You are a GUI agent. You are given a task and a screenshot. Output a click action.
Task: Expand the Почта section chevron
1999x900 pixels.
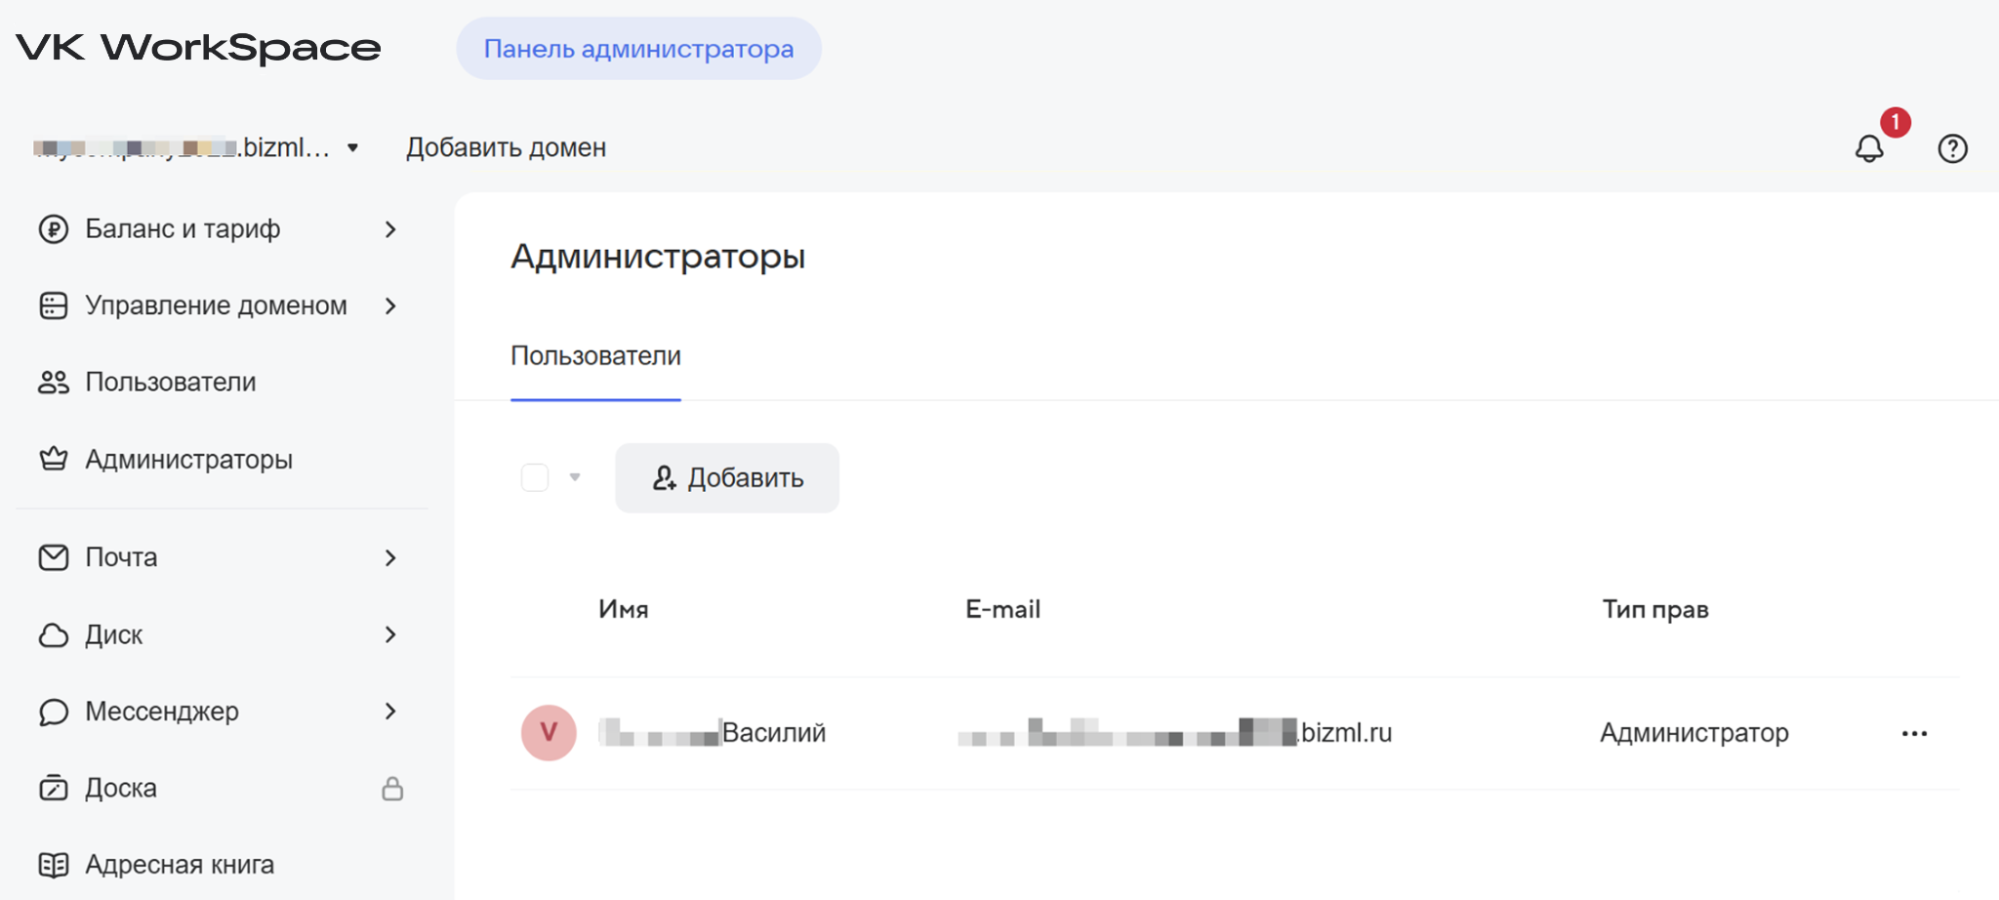coord(390,558)
